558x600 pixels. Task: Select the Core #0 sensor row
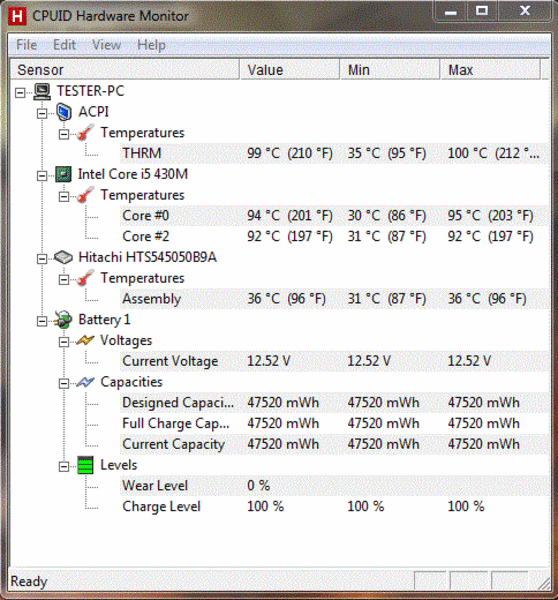click(x=335, y=216)
